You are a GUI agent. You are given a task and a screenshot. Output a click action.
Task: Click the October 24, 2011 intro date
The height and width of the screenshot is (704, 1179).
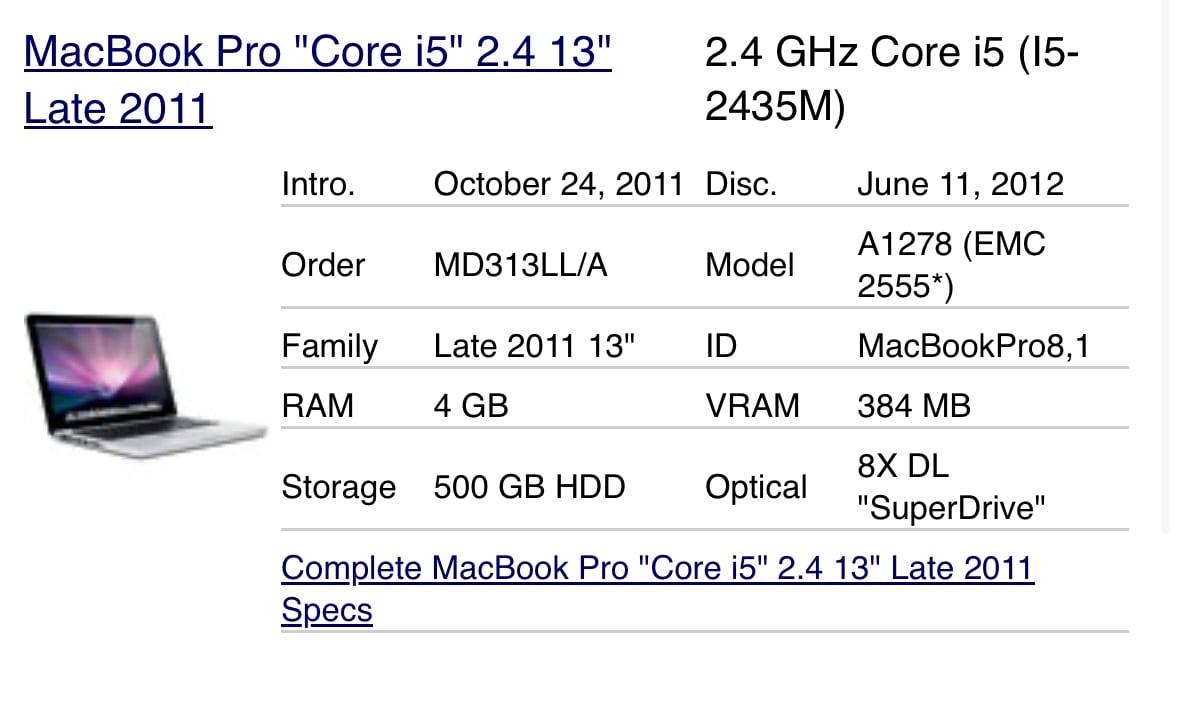click(558, 184)
